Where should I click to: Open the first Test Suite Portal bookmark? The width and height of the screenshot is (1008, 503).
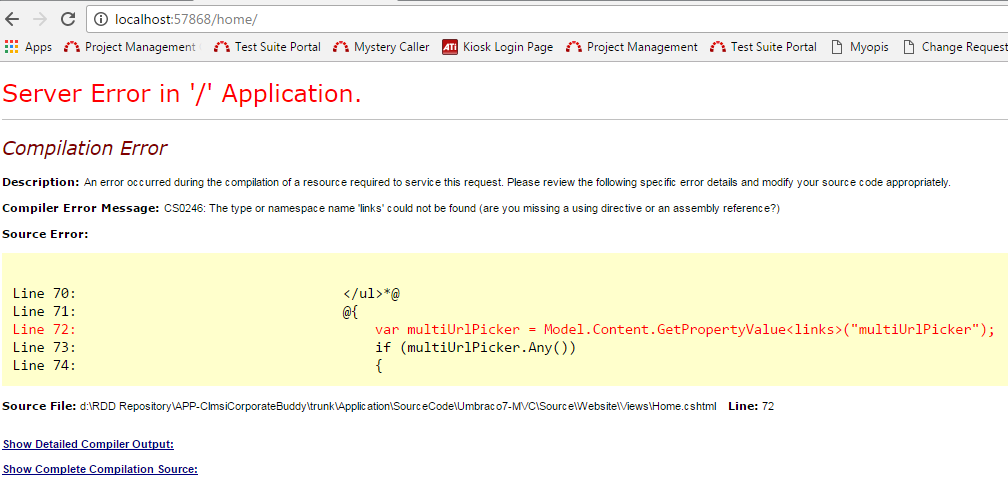267,47
